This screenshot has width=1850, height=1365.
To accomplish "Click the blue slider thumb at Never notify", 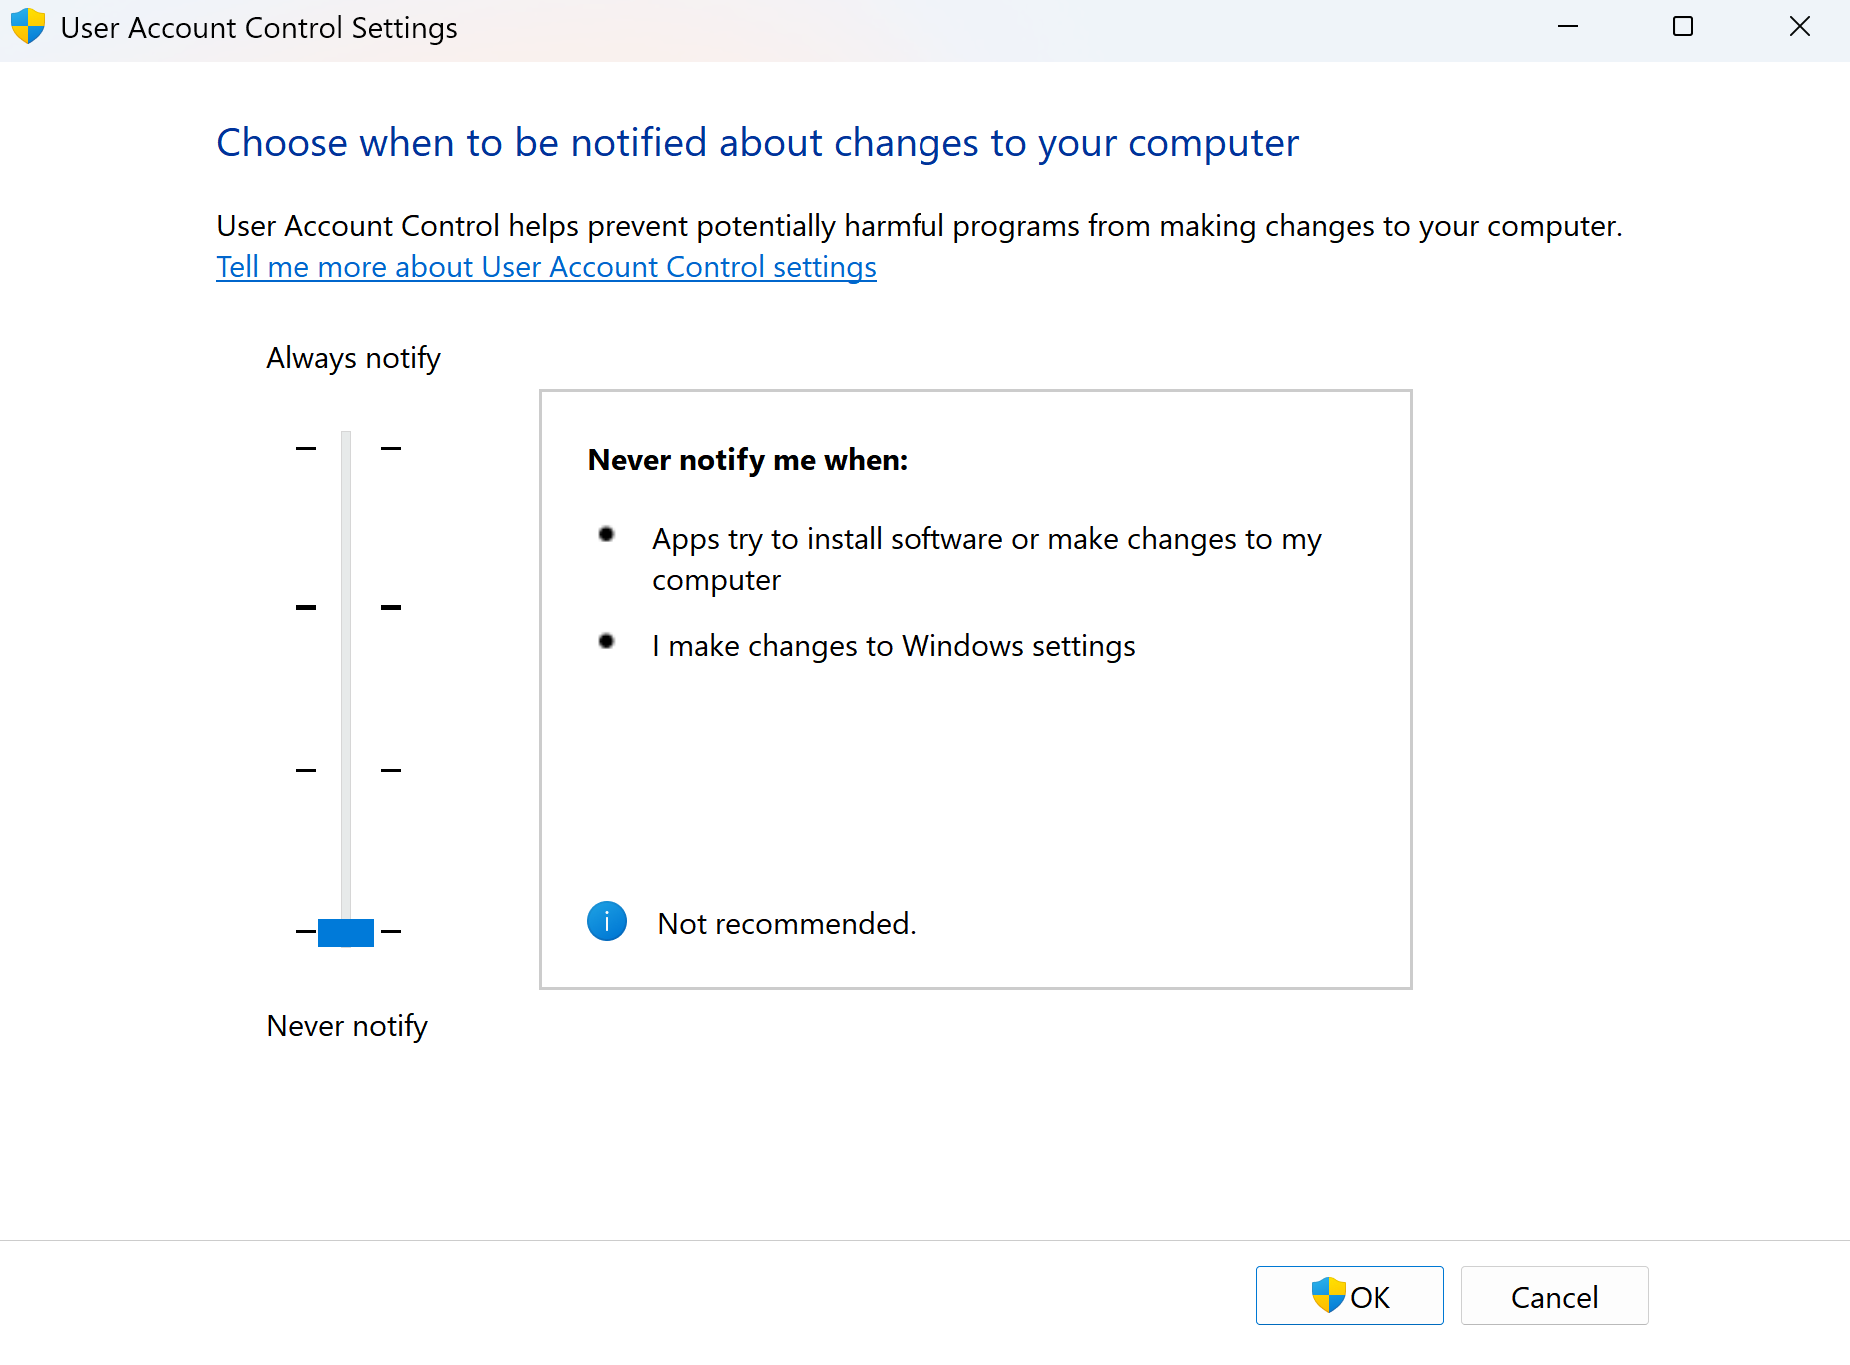I will (x=346, y=932).
